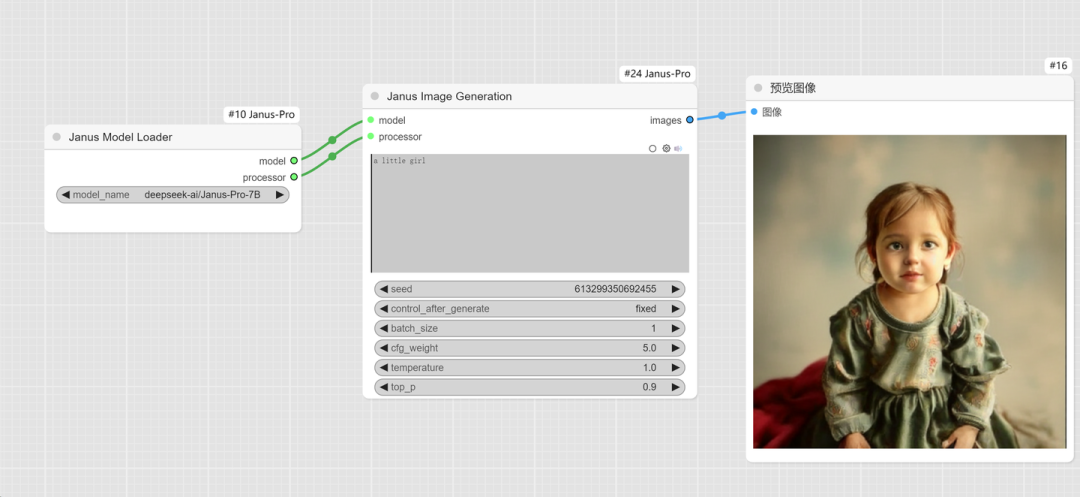
Task: Click the top_p value 0.9
Action: [650, 387]
